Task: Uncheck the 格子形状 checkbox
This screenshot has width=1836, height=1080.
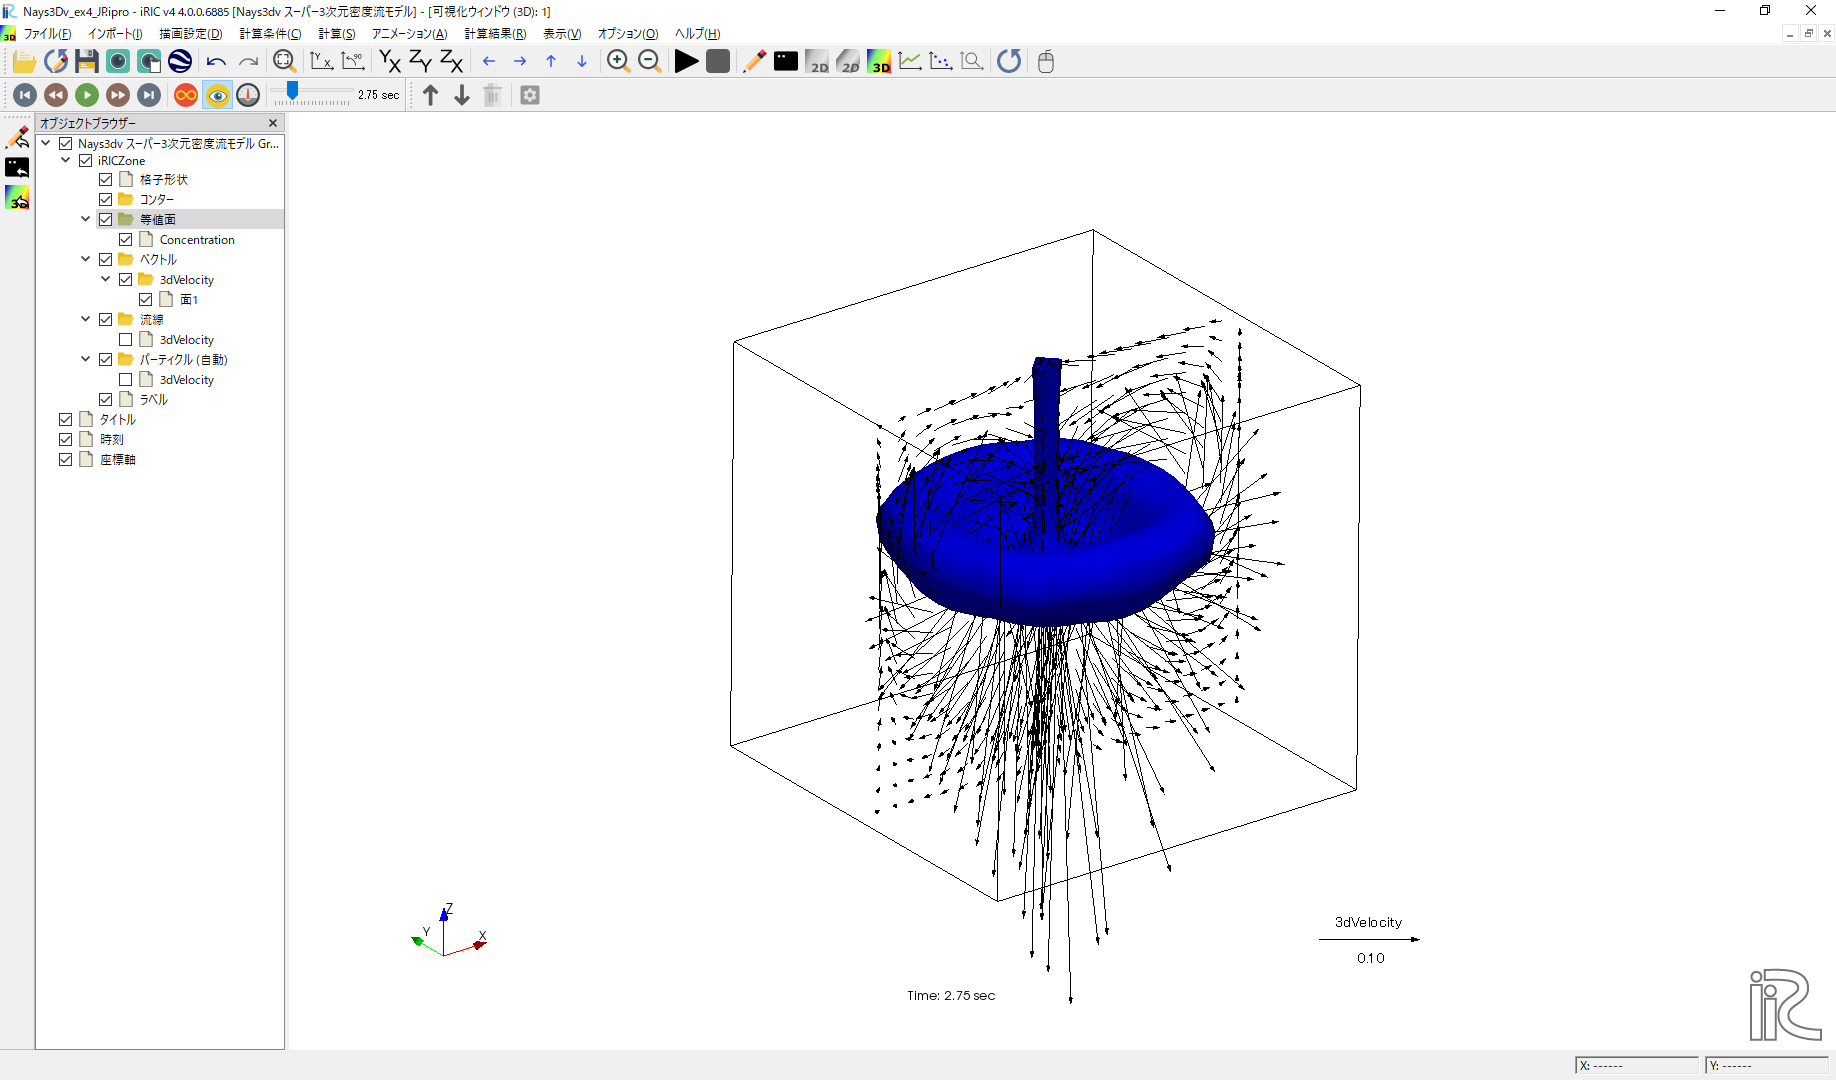Action: pos(106,180)
